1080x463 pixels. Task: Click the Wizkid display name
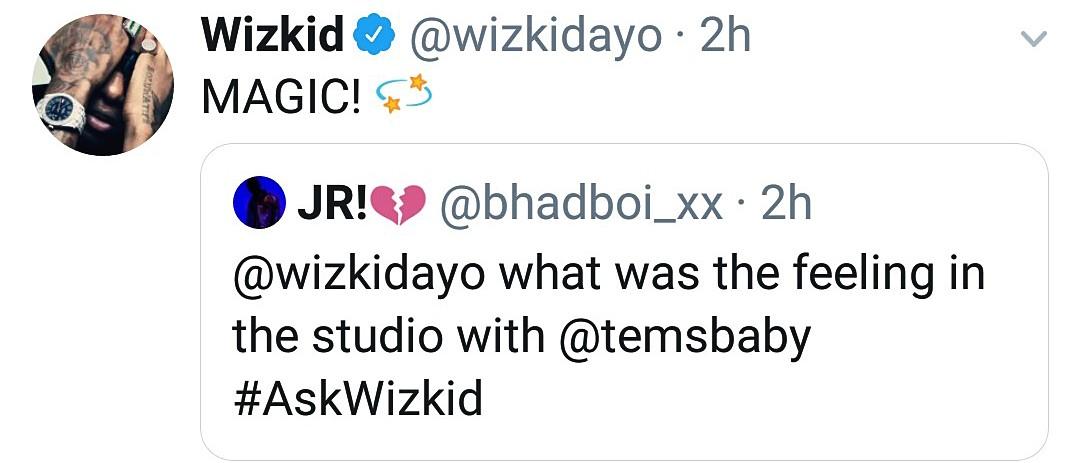(x=273, y=38)
